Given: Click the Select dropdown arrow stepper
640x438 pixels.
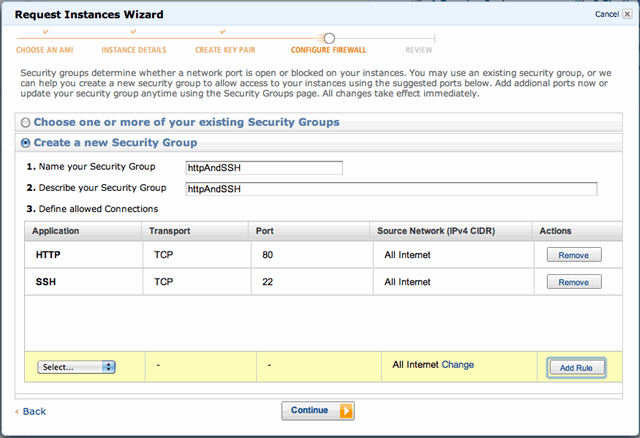Looking at the screenshot, I should (109, 367).
